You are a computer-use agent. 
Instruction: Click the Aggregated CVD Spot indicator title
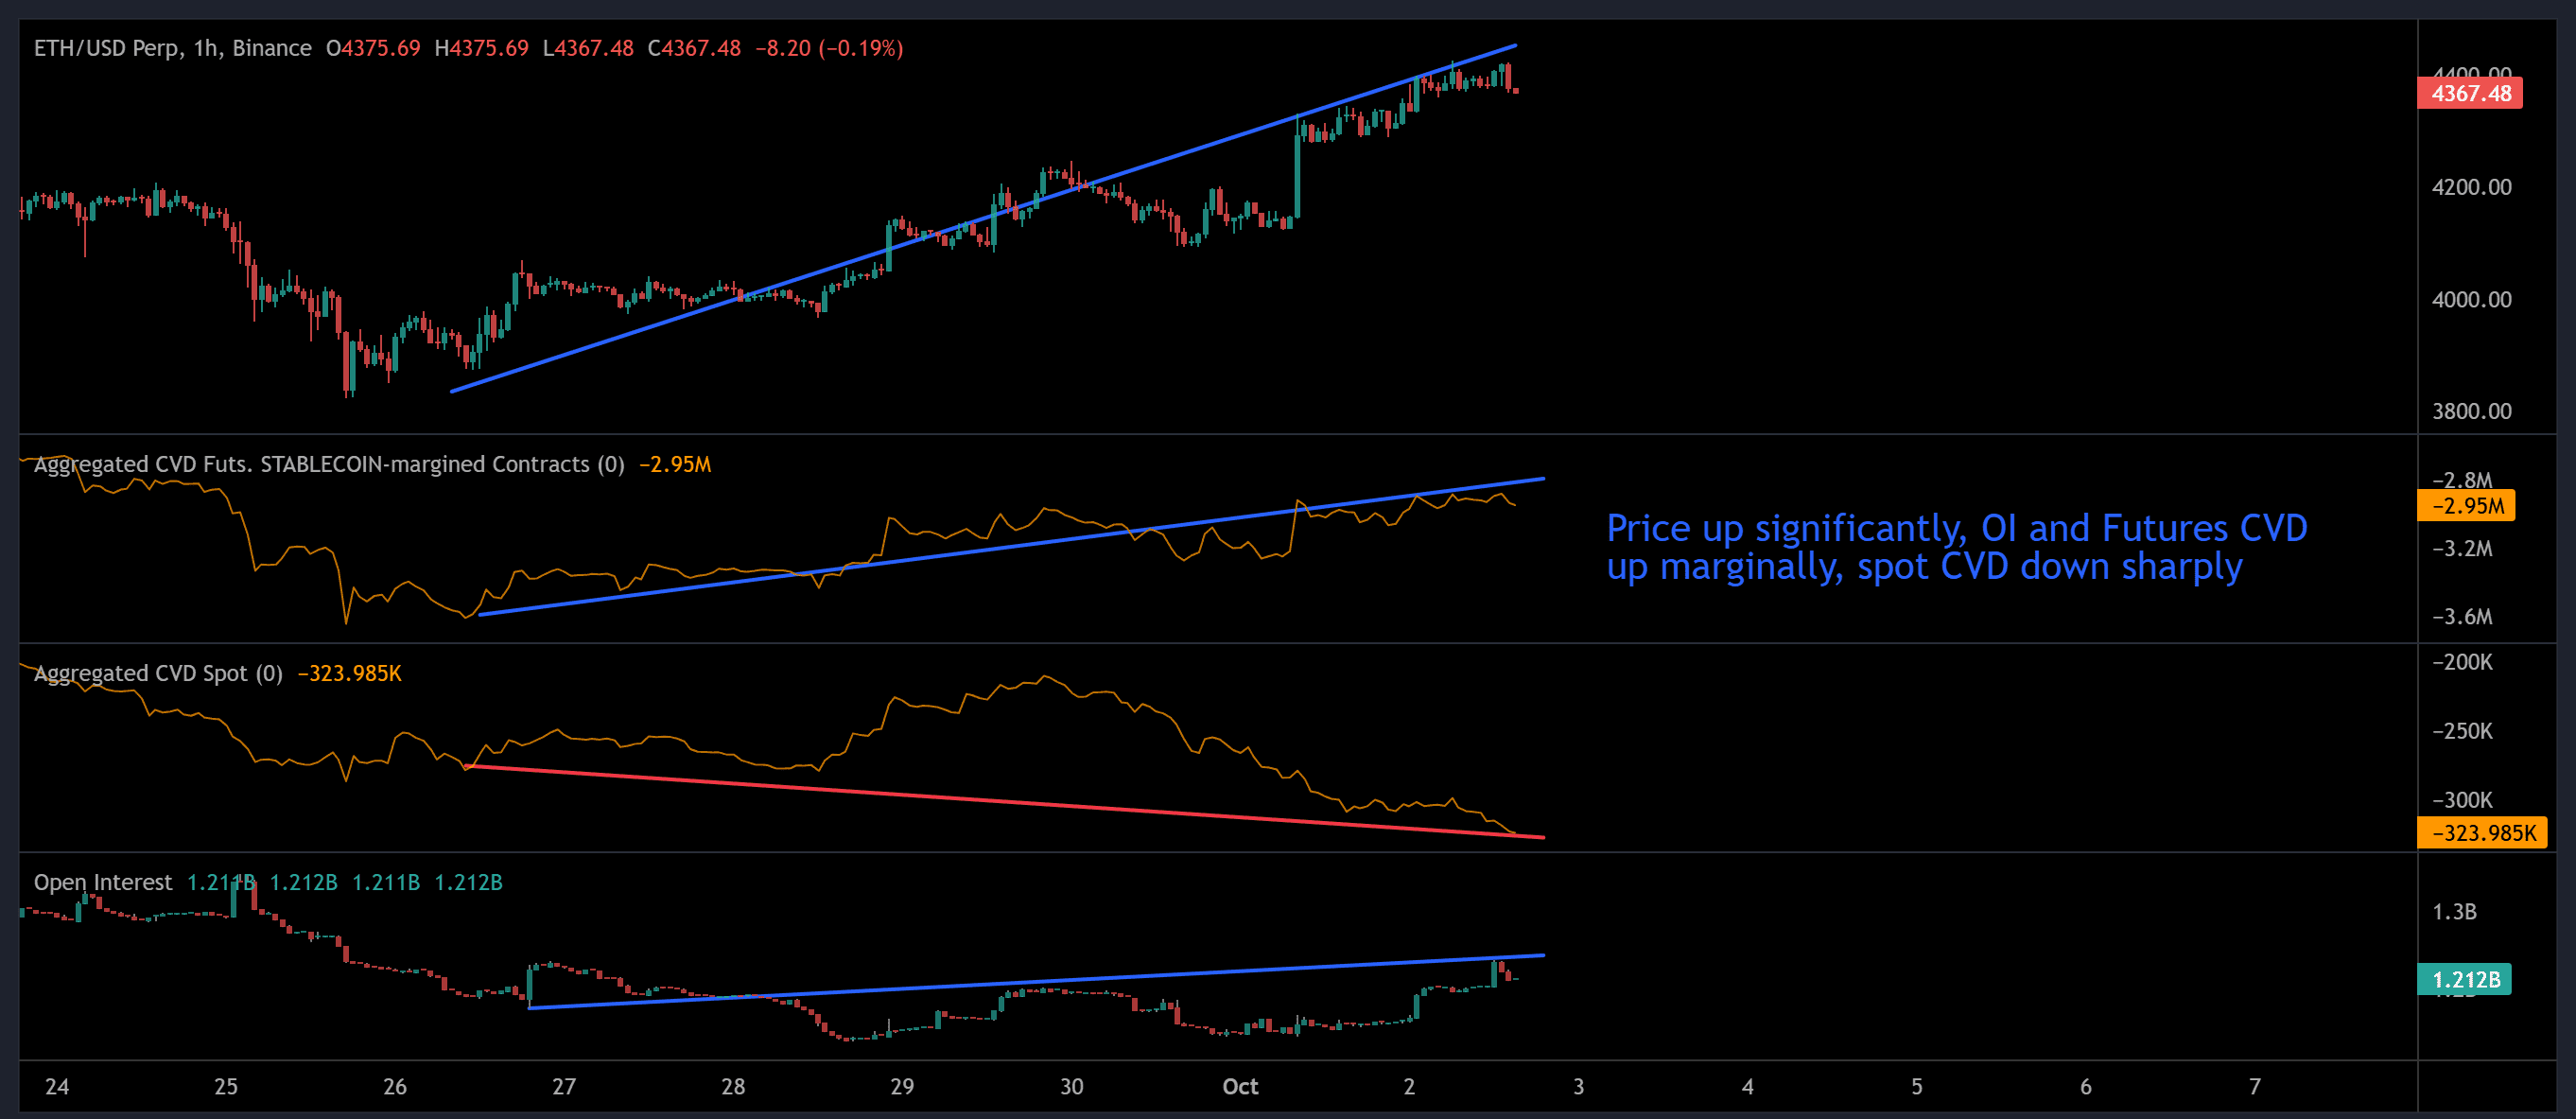coord(158,673)
